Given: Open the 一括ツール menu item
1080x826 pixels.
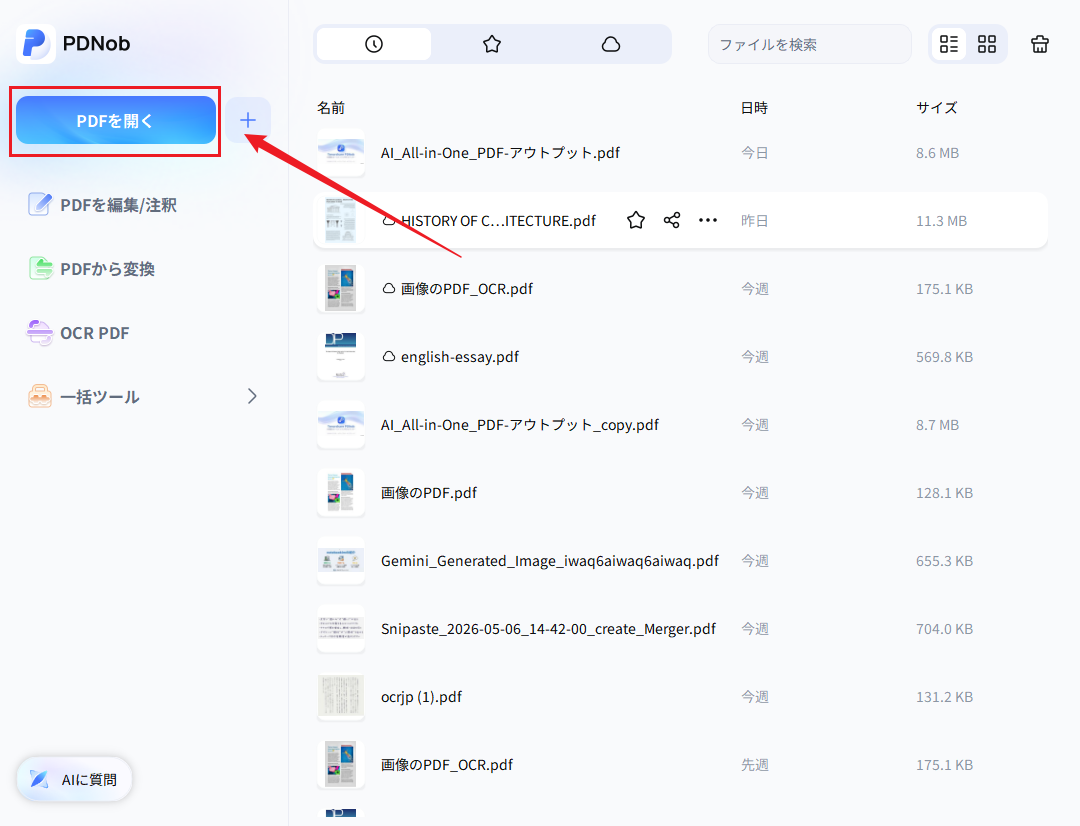Looking at the screenshot, I should [x=141, y=397].
